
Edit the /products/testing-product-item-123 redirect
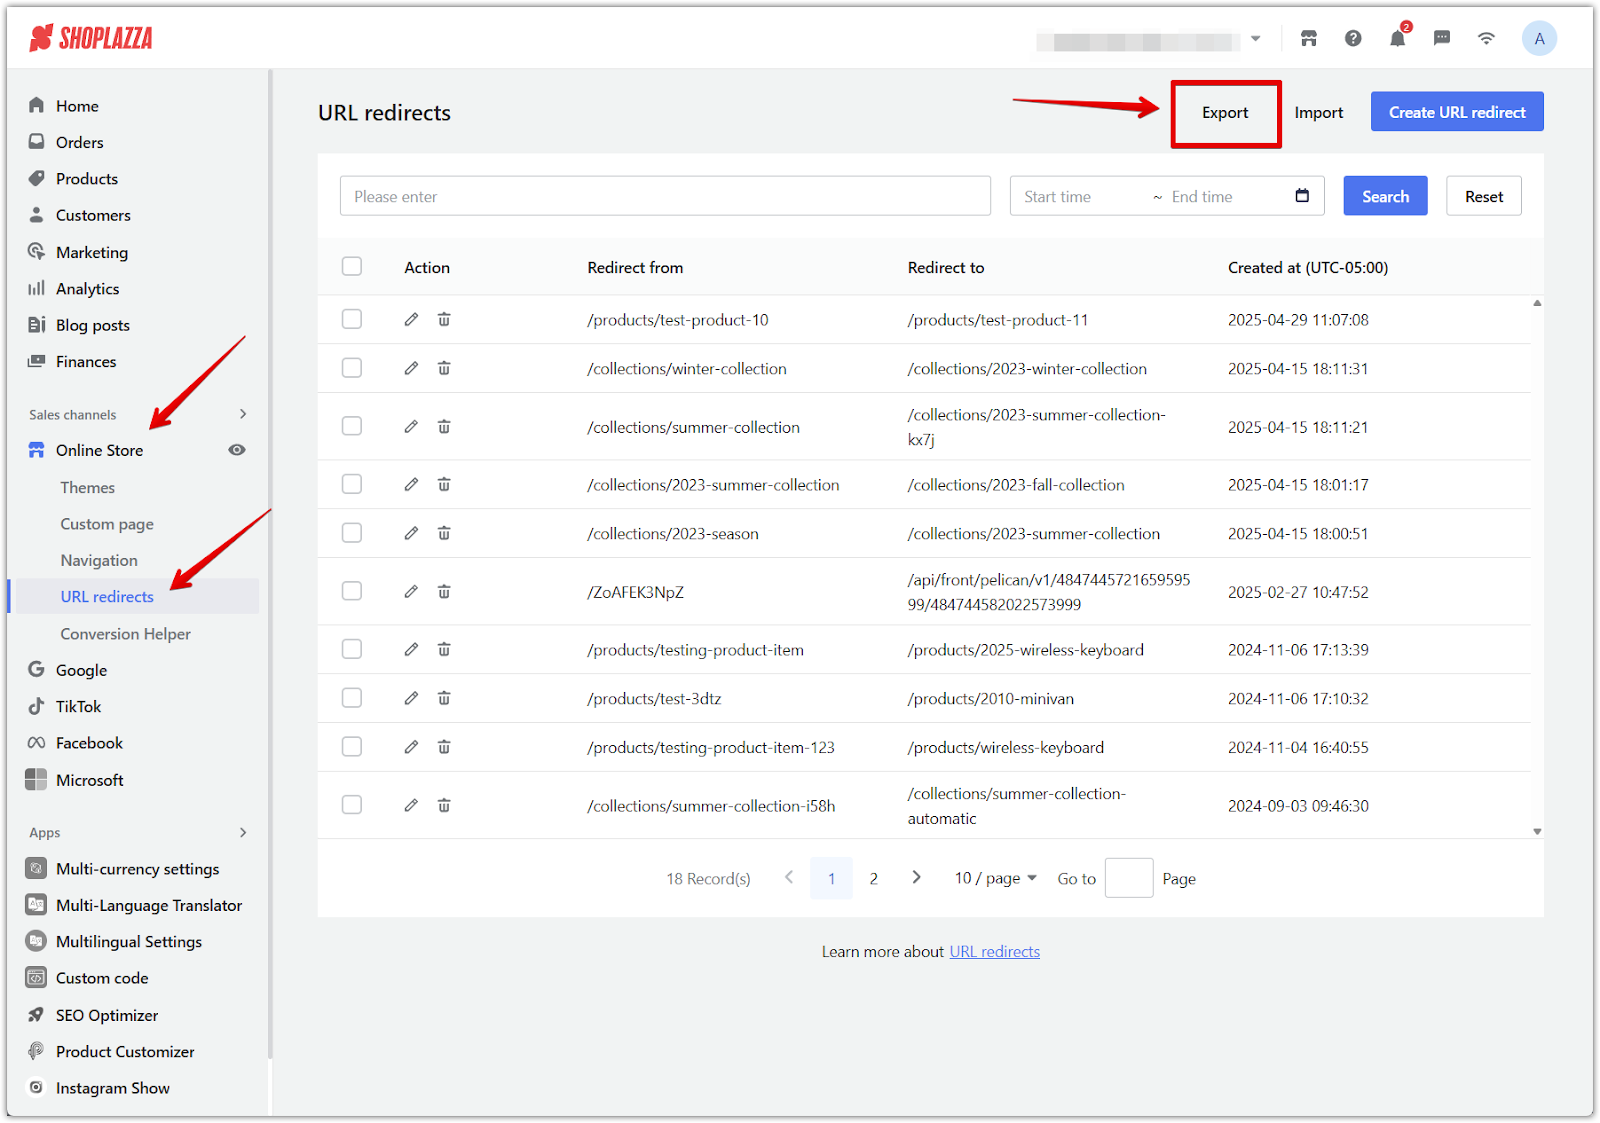click(411, 747)
